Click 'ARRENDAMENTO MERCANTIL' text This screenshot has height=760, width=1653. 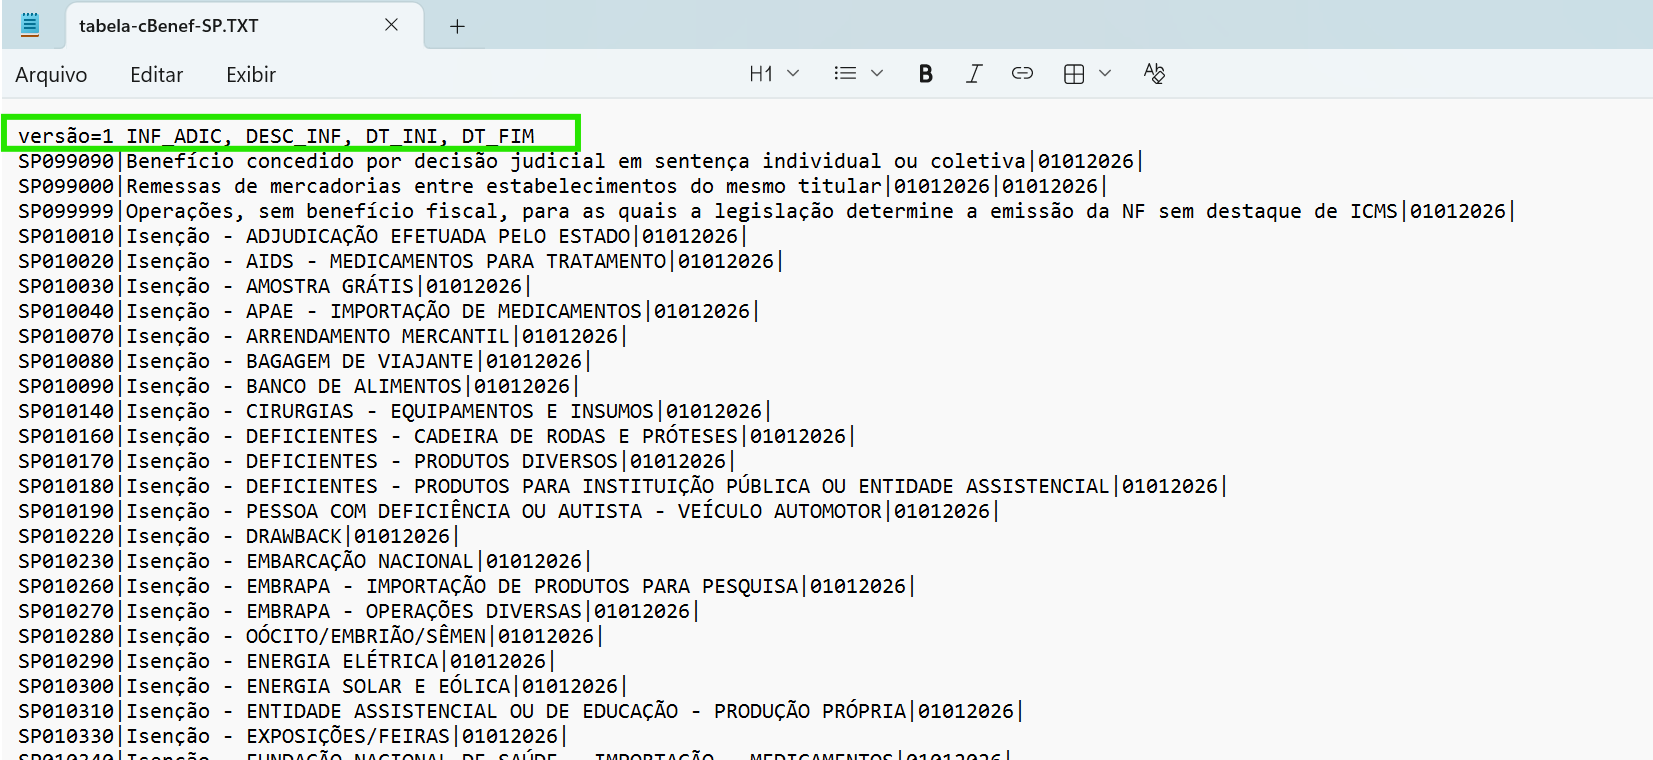[378, 336]
